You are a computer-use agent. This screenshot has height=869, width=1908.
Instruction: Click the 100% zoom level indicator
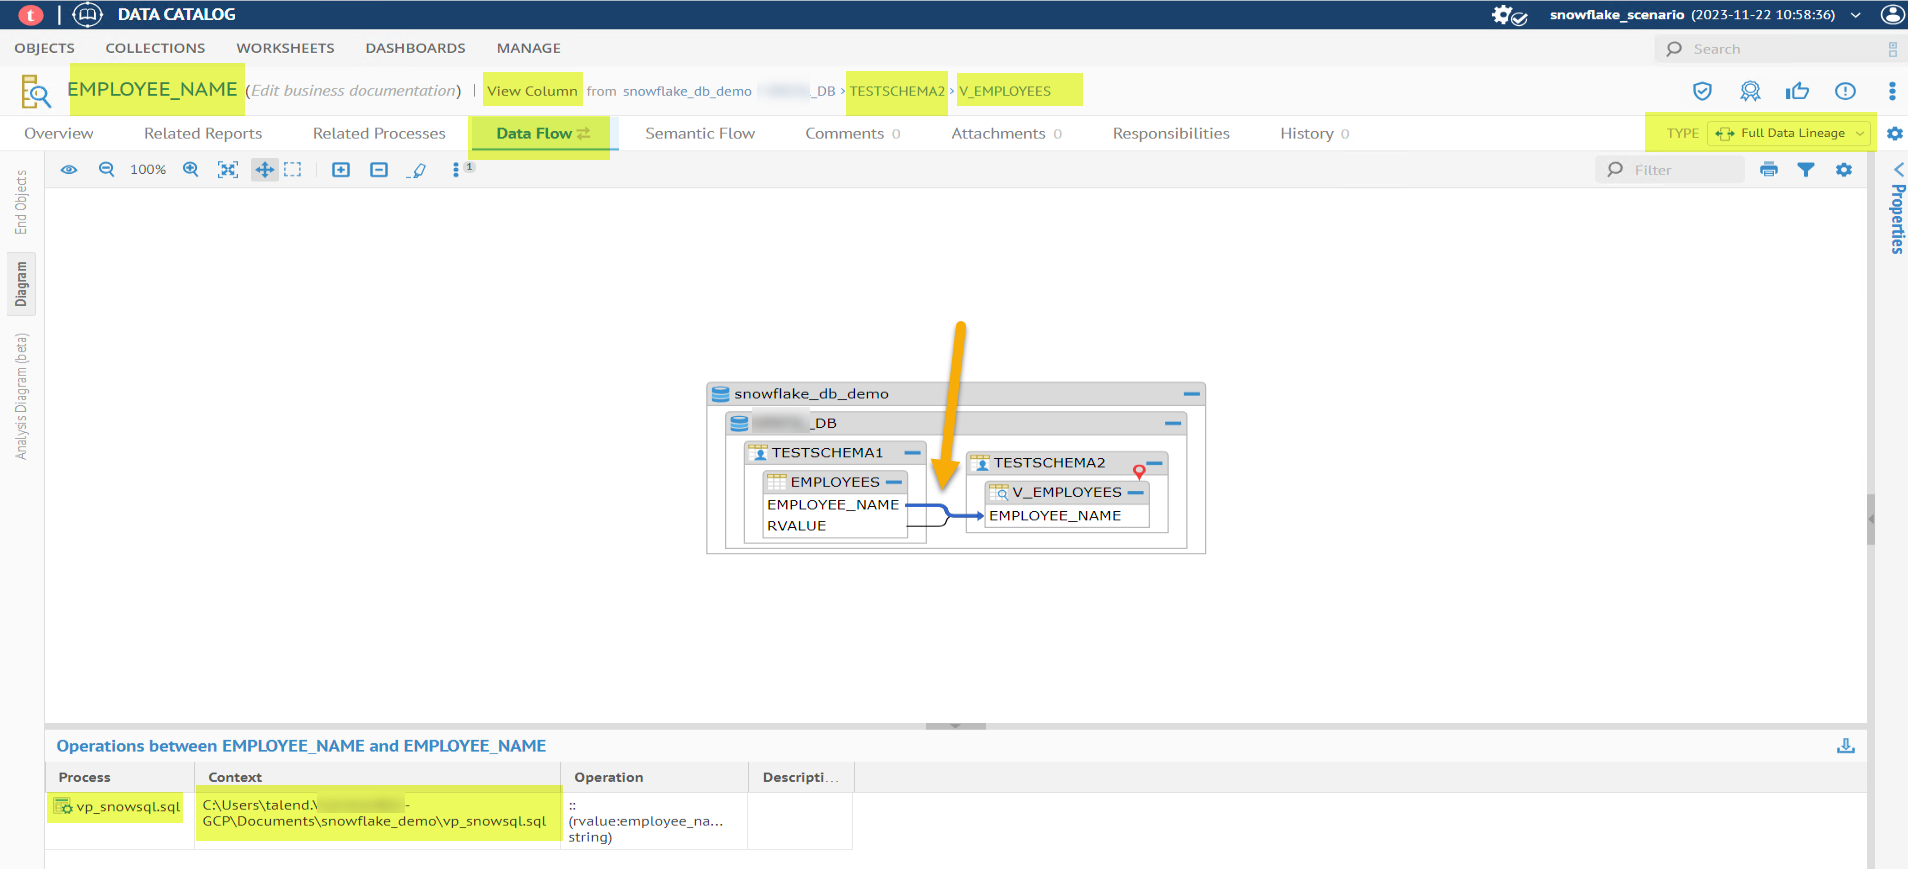click(148, 170)
